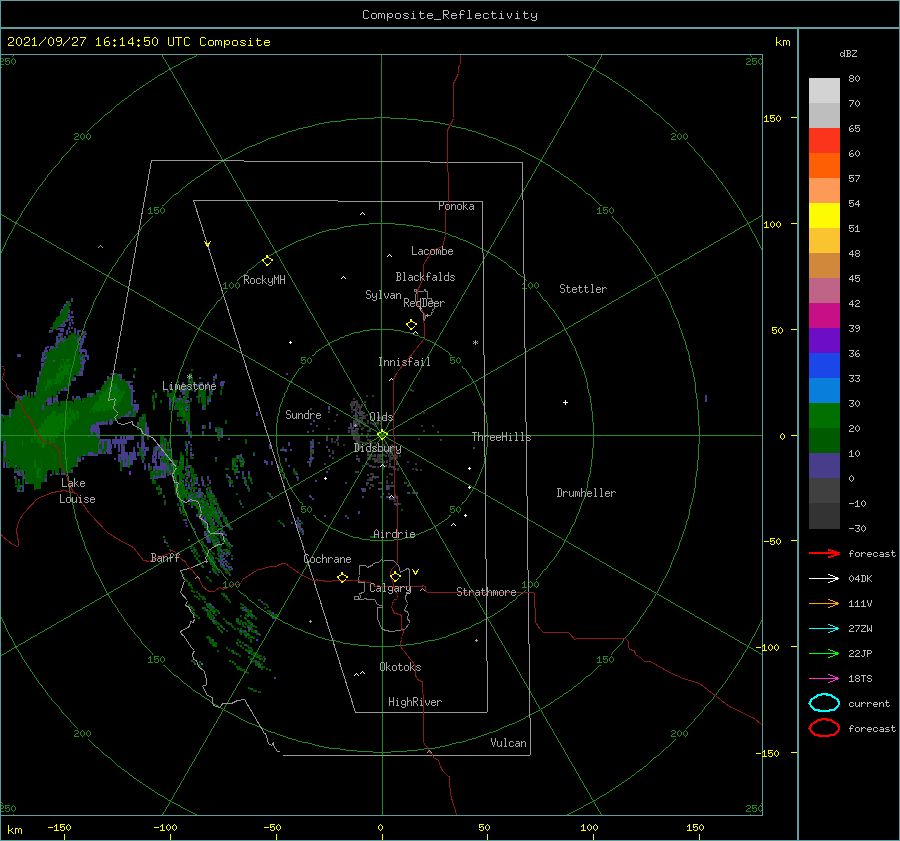Select the red forecast ellipse icon
900x841 pixels.
point(824,728)
